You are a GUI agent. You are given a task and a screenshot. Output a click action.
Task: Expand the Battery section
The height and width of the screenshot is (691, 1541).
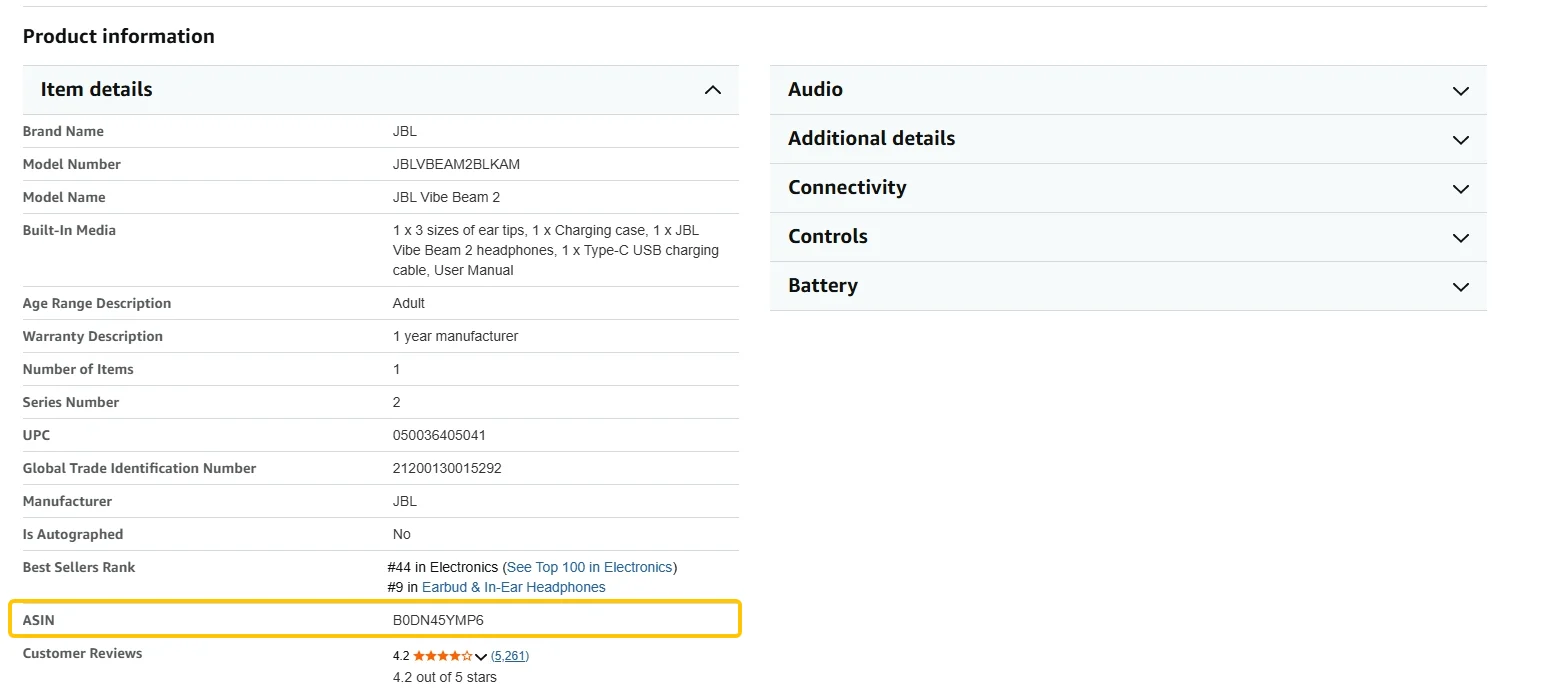click(x=1128, y=286)
